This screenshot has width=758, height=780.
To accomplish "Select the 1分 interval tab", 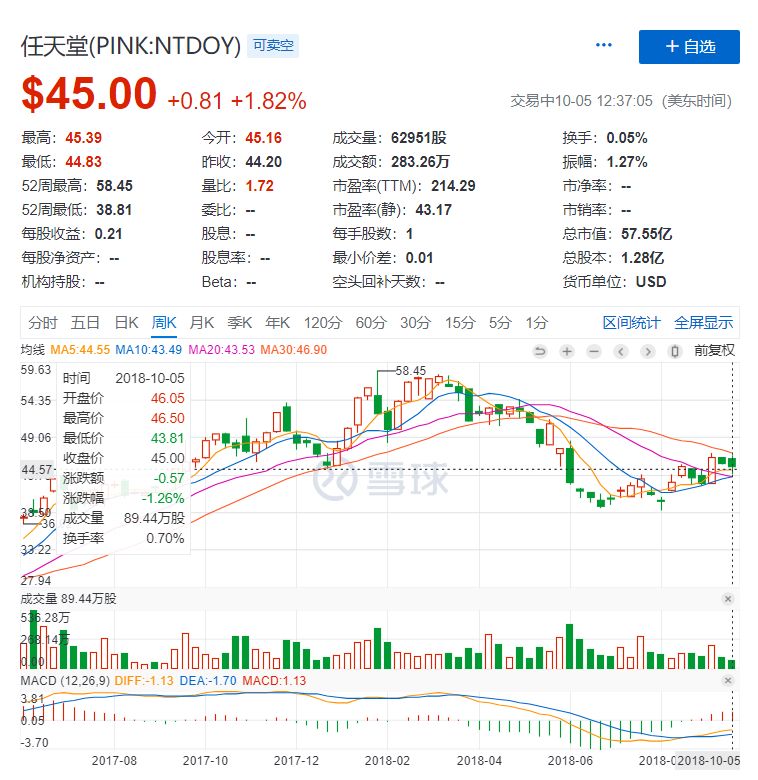I will tap(537, 323).
